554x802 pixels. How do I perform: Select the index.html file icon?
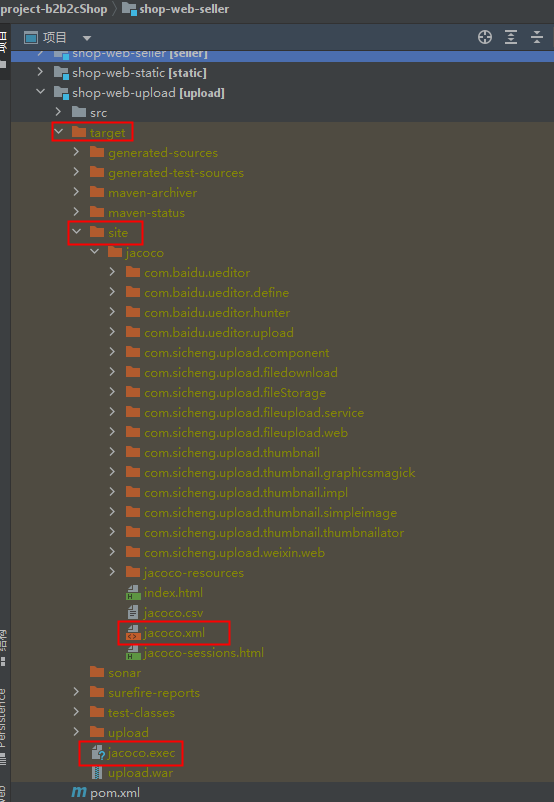point(133,593)
